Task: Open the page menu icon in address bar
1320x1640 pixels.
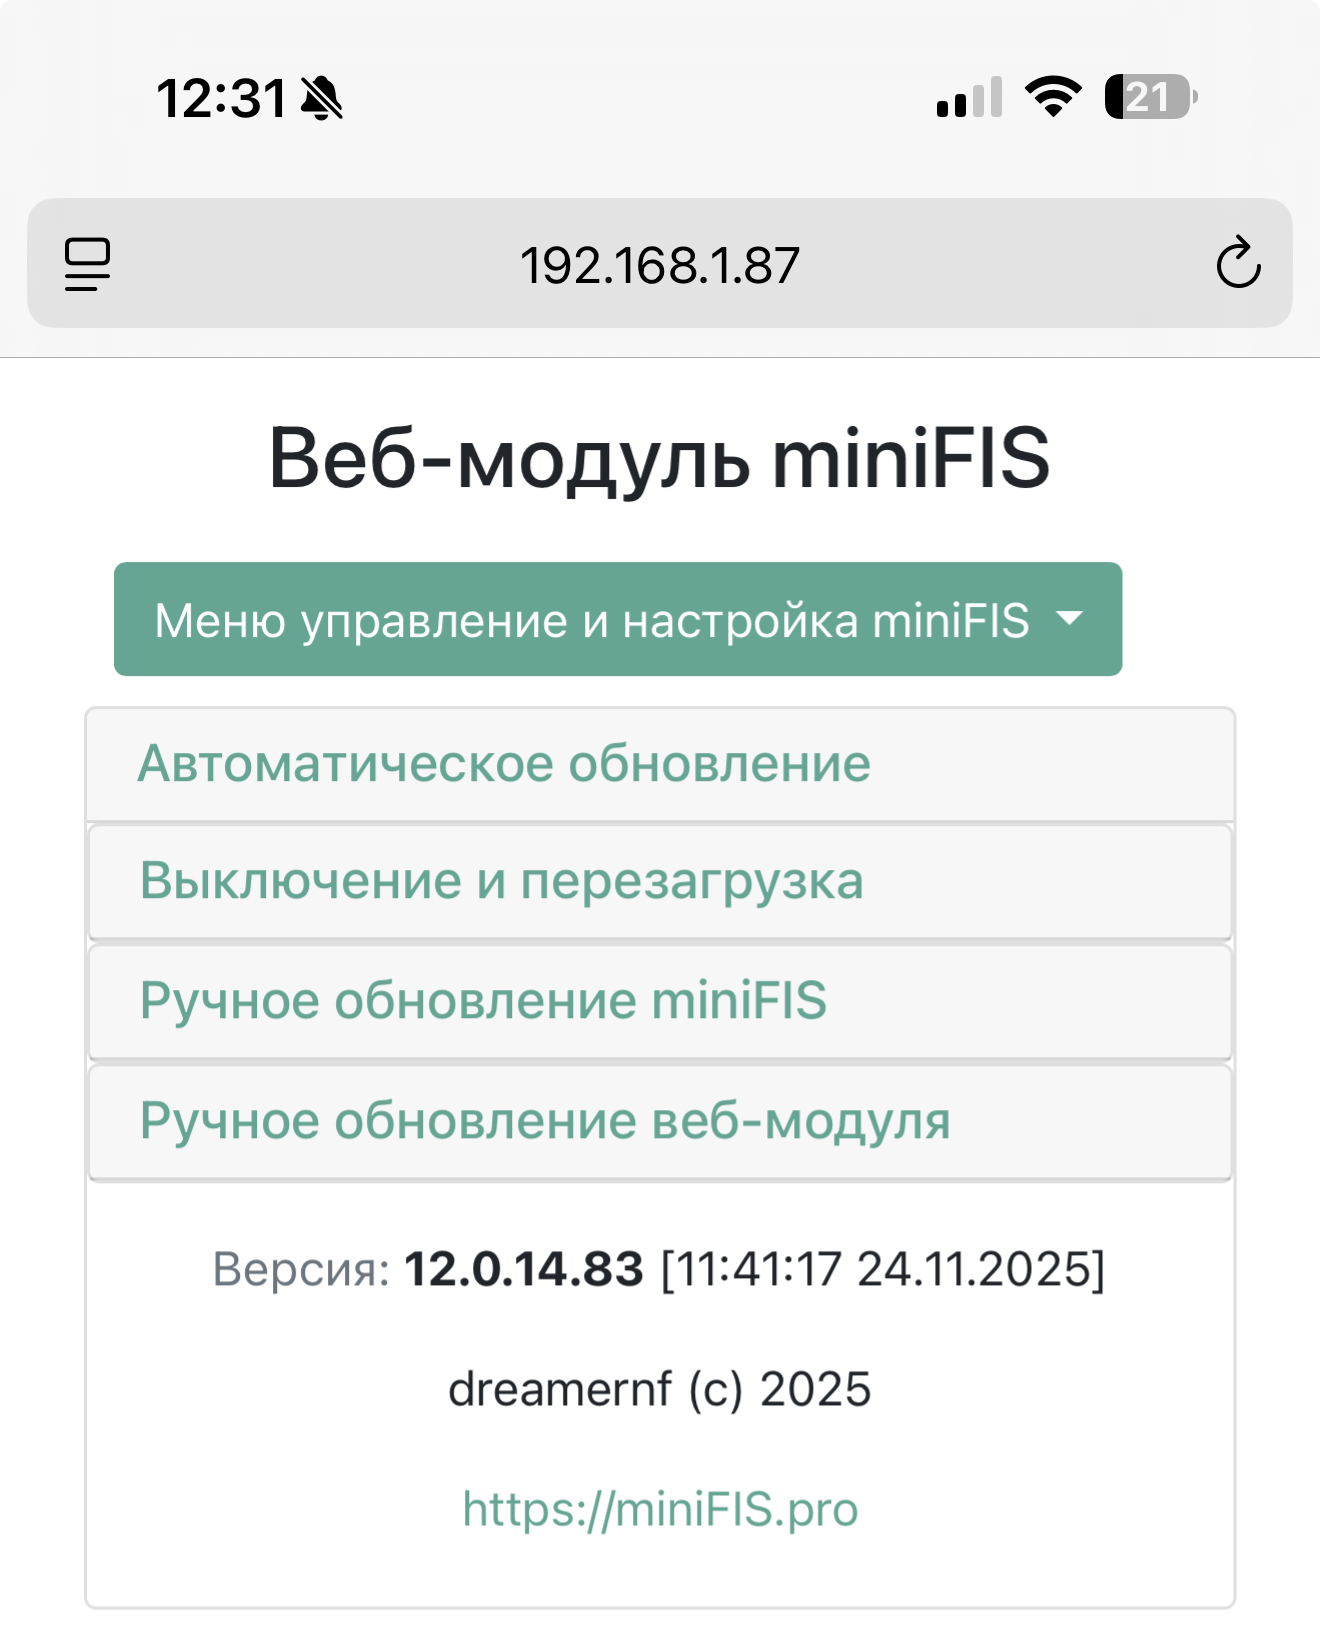Action: [88, 264]
